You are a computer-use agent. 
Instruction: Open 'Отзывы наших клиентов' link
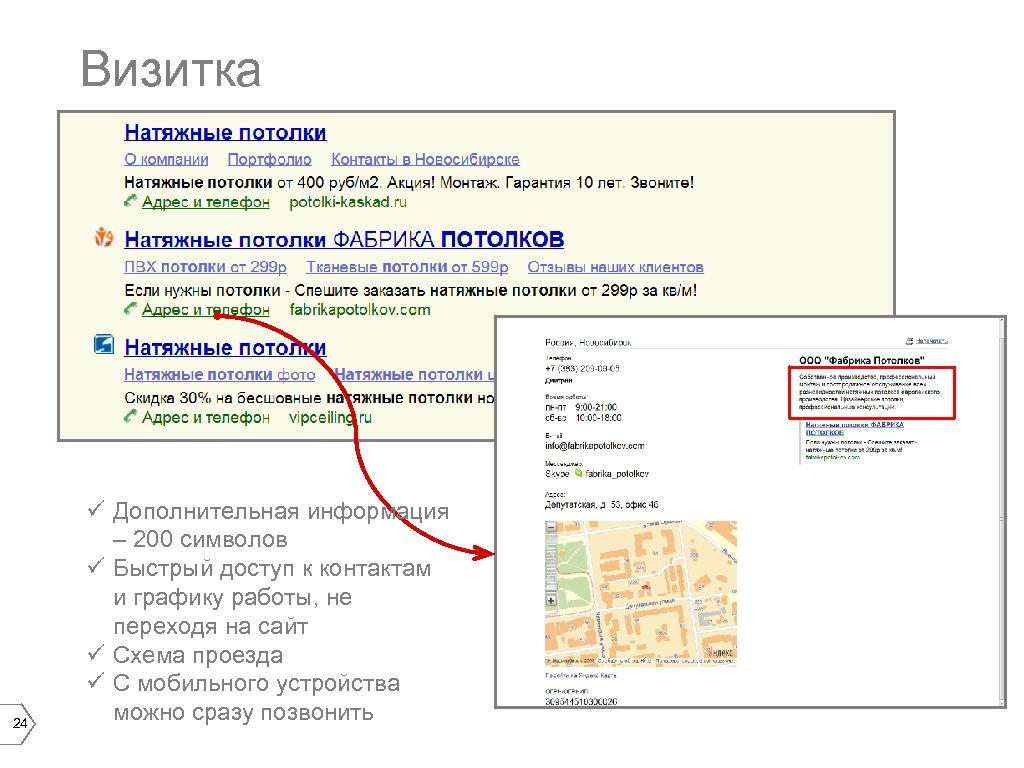615,267
